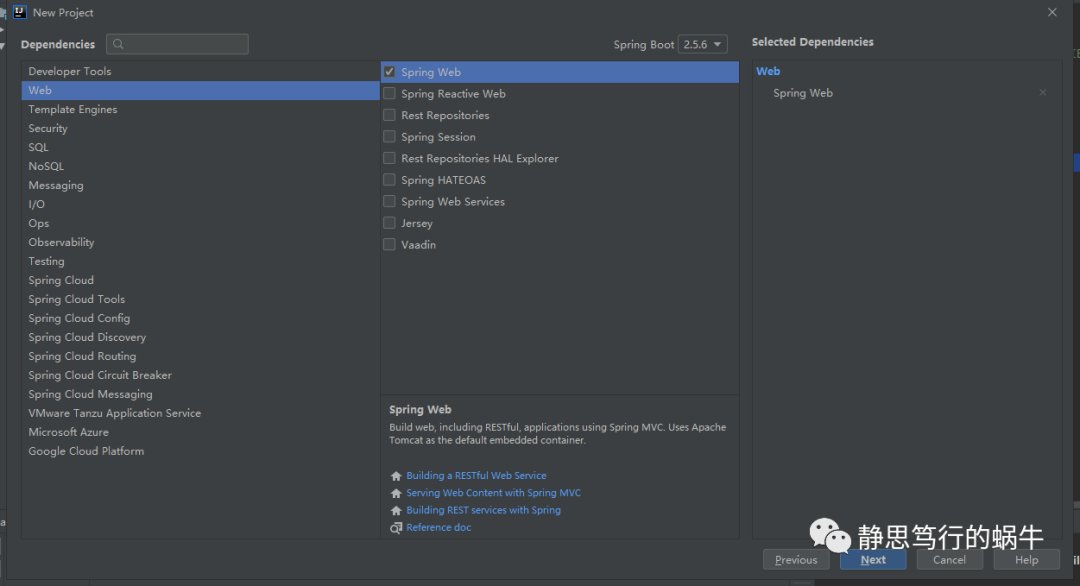Choose the NoSQL category
This screenshot has height=586, width=1080.
[x=200, y=166]
